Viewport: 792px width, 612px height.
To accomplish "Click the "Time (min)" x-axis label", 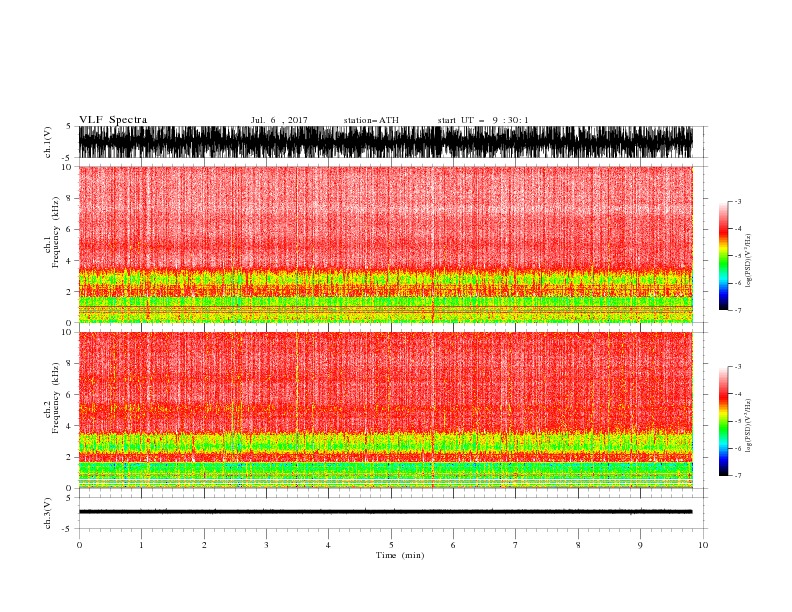I will click(400, 555).
